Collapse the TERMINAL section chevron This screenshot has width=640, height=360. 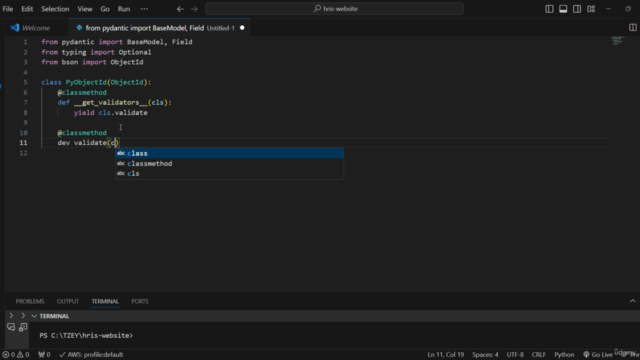[x=34, y=316]
